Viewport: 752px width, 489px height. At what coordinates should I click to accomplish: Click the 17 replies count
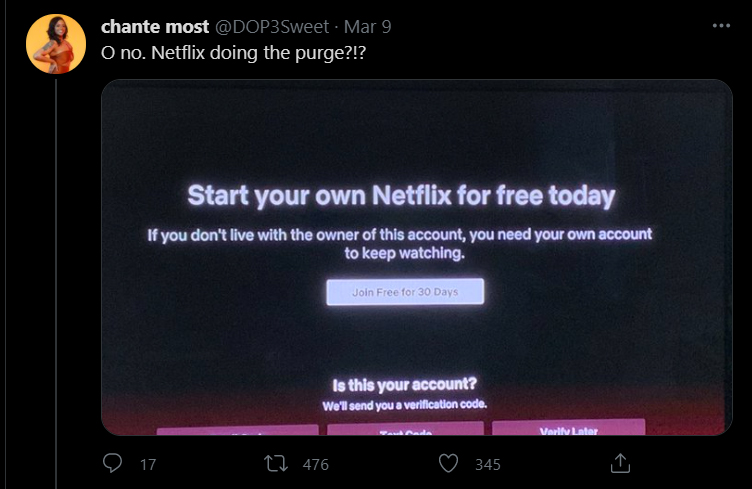tap(148, 465)
